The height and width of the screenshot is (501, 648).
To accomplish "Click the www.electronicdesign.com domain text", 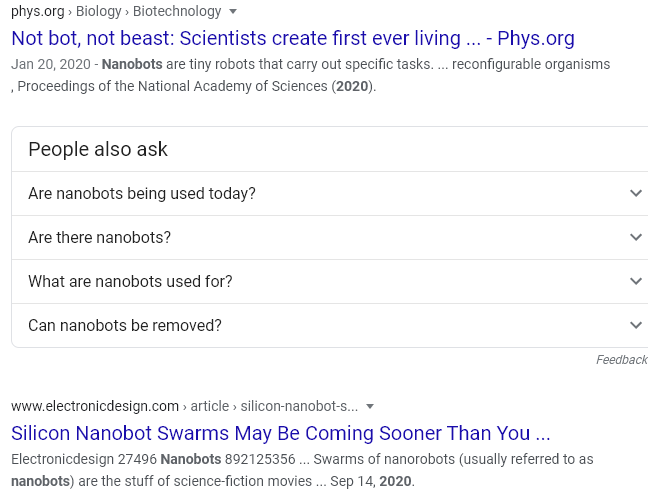I will coord(95,406).
